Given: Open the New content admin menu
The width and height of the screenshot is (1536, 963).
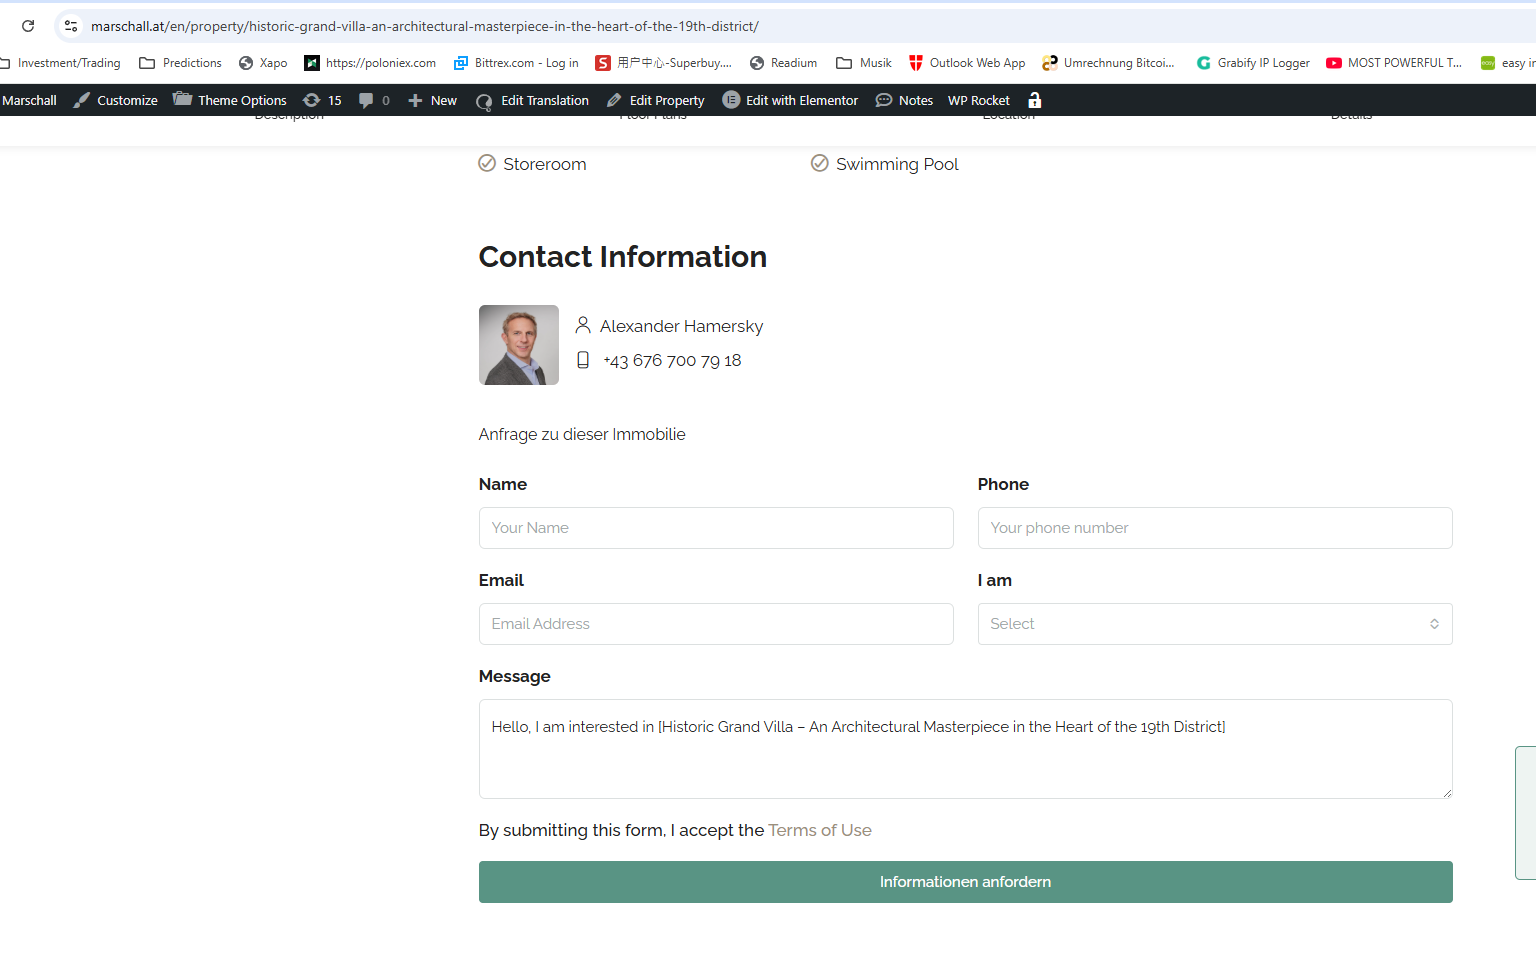Looking at the screenshot, I should click(x=433, y=100).
